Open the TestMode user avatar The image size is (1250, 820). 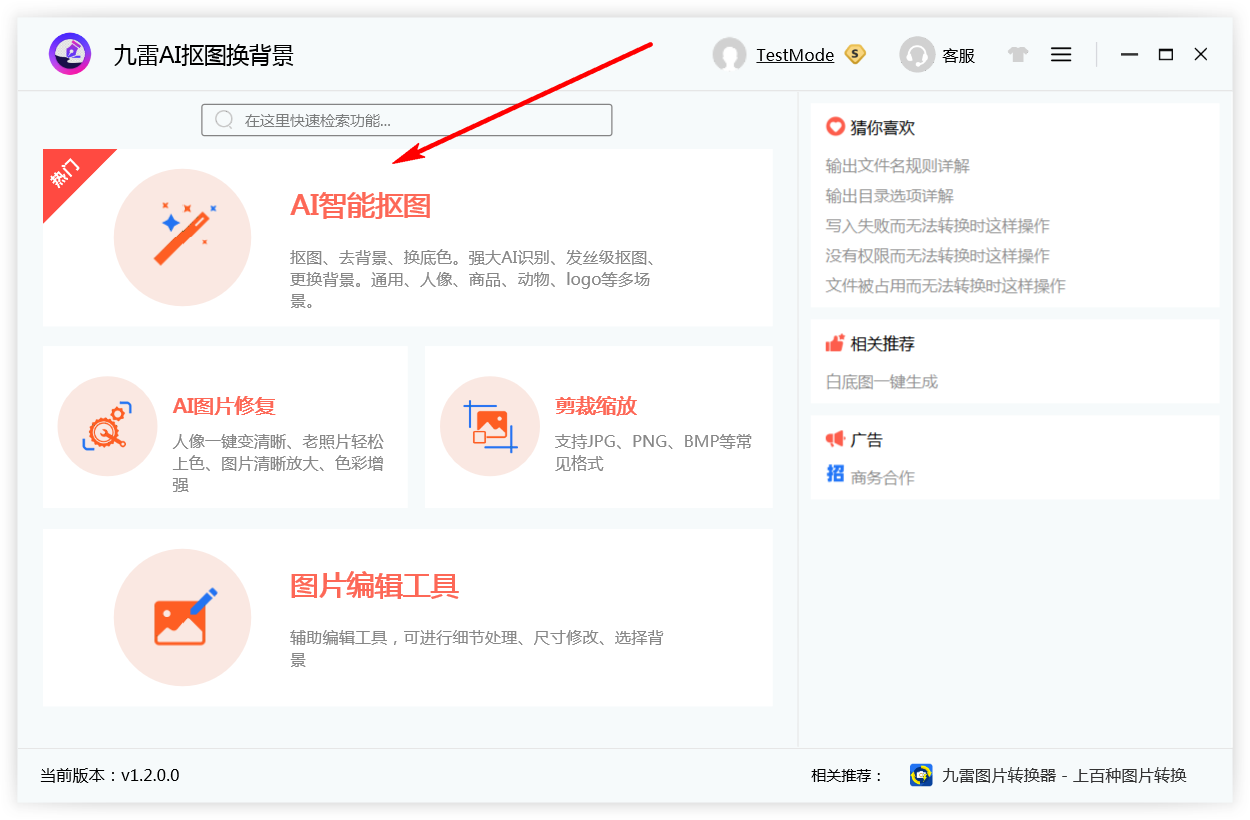point(729,54)
